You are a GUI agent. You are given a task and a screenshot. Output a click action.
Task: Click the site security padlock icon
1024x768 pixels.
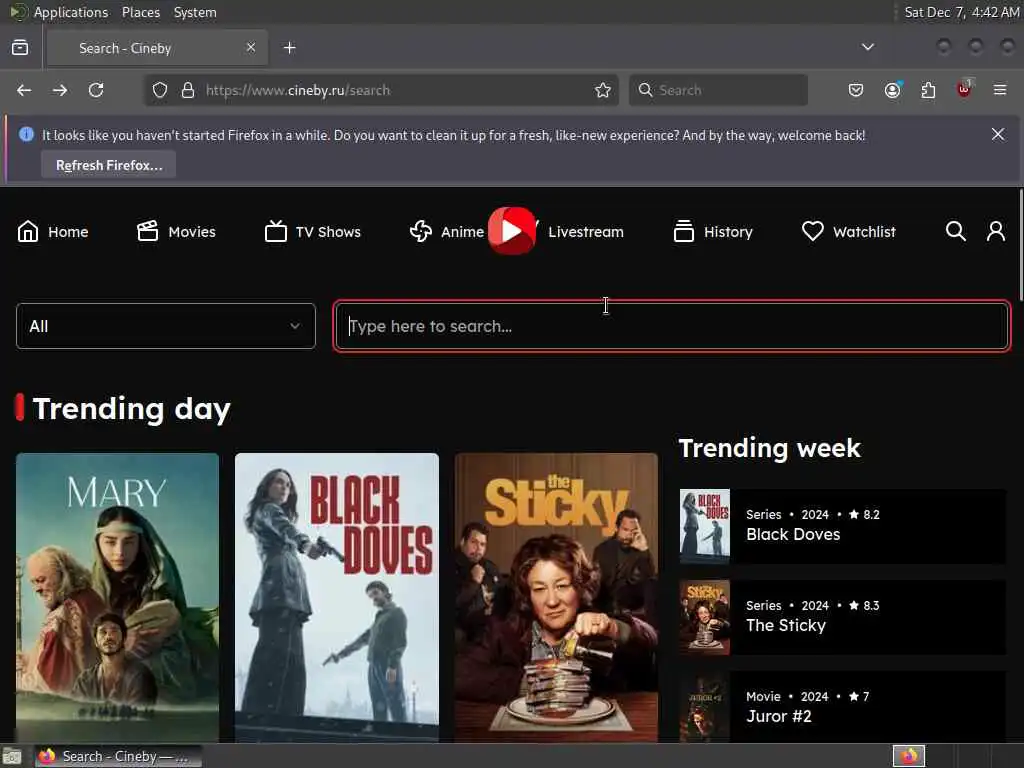point(188,90)
